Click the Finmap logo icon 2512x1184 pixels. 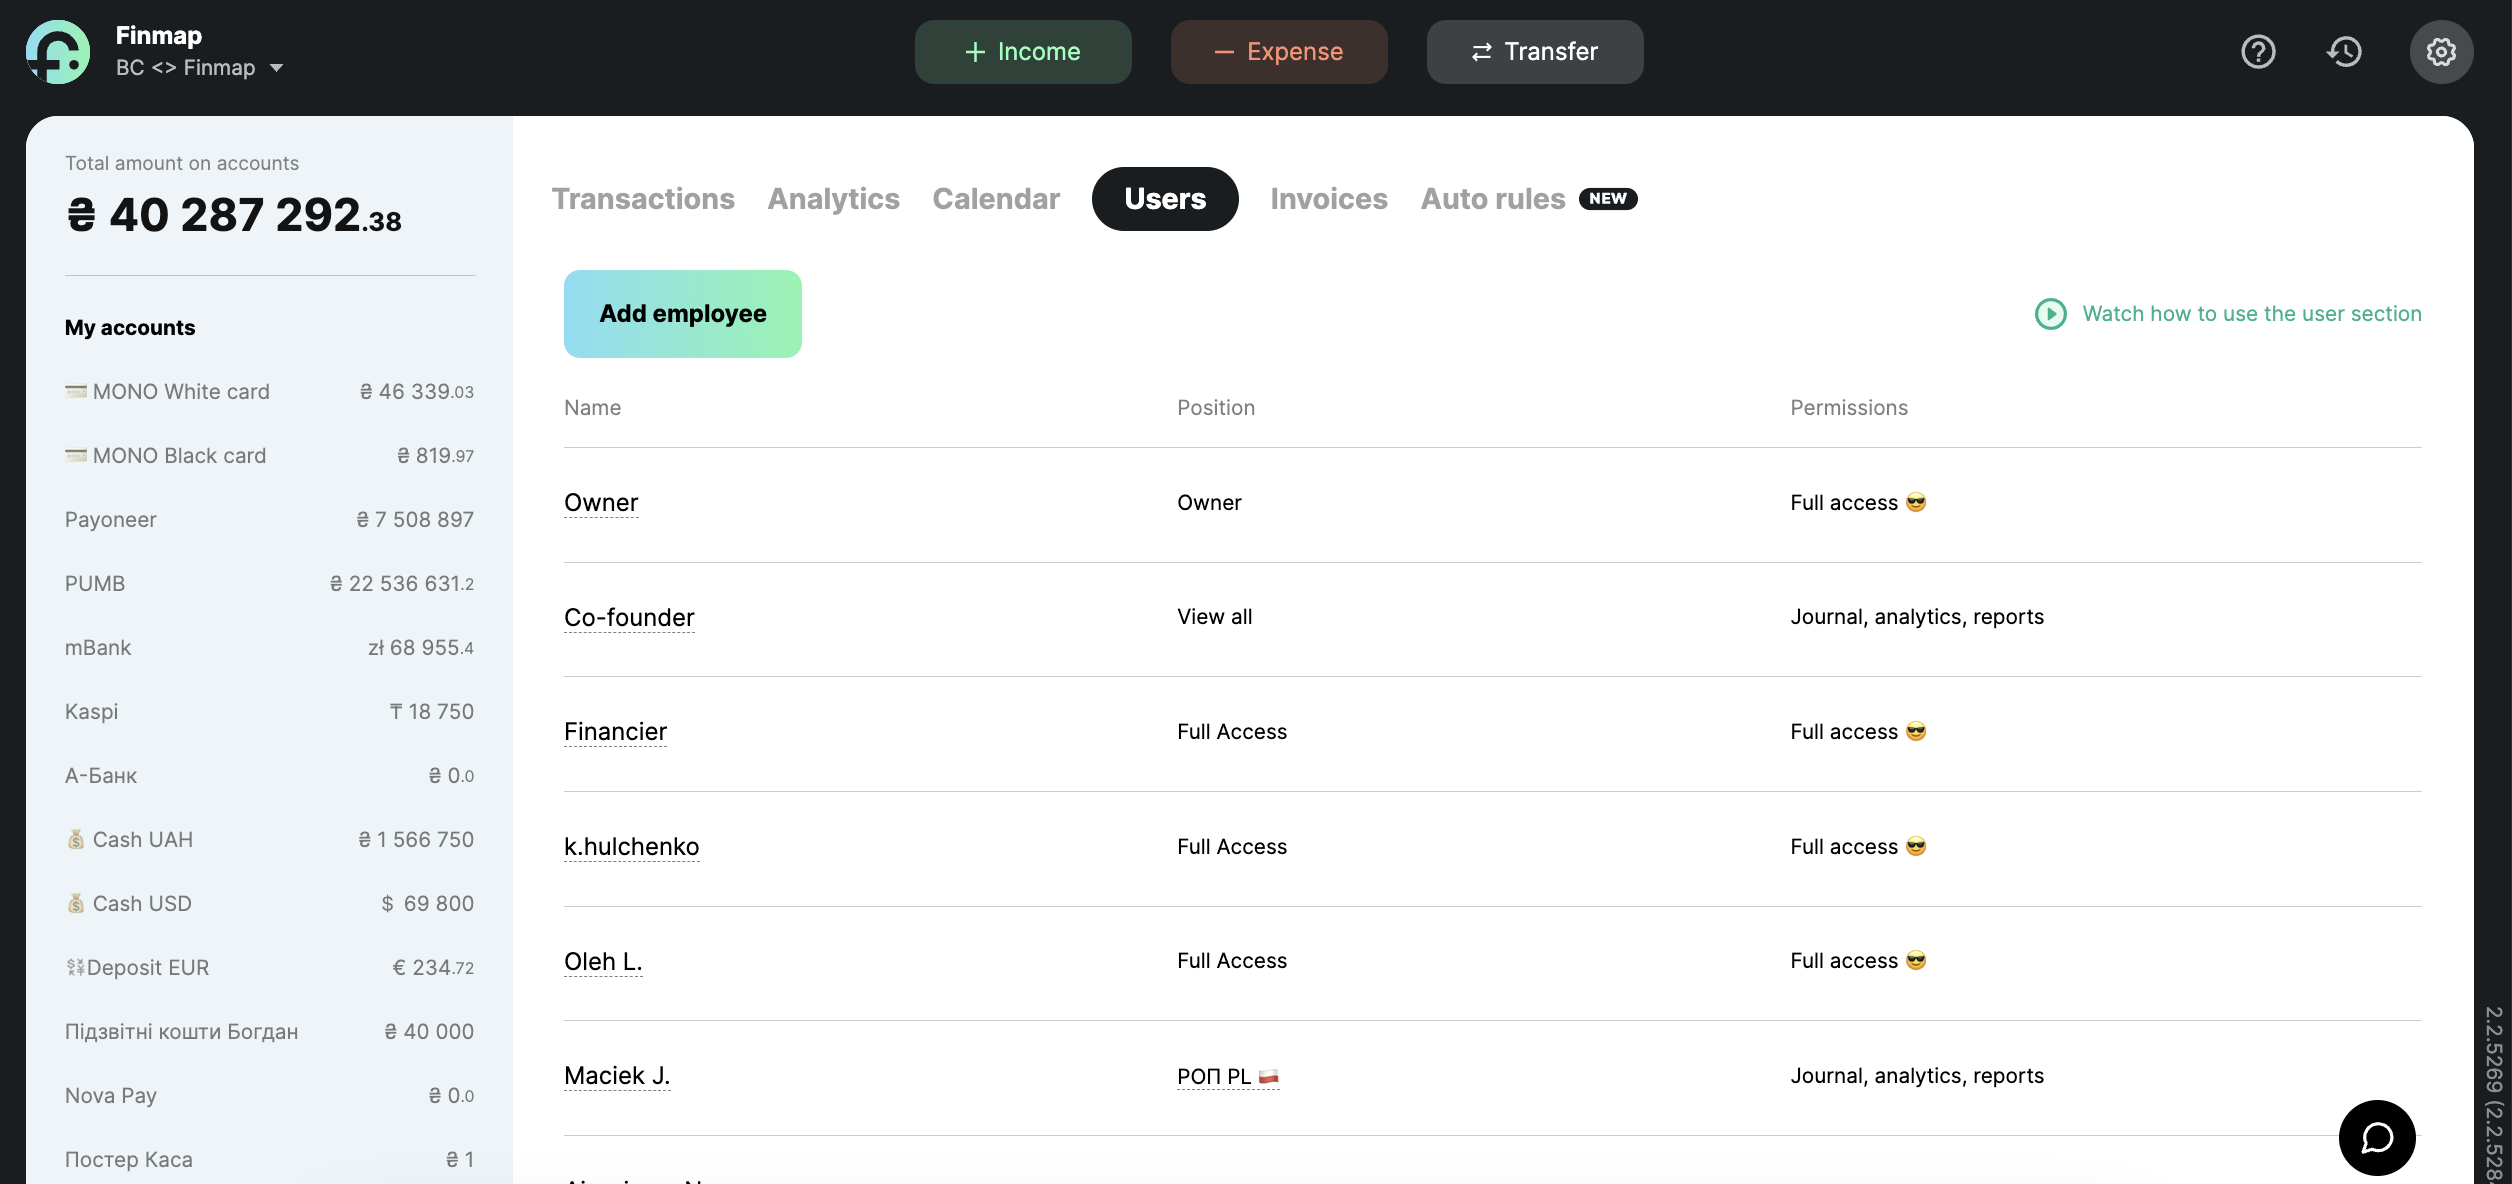click(x=58, y=52)
